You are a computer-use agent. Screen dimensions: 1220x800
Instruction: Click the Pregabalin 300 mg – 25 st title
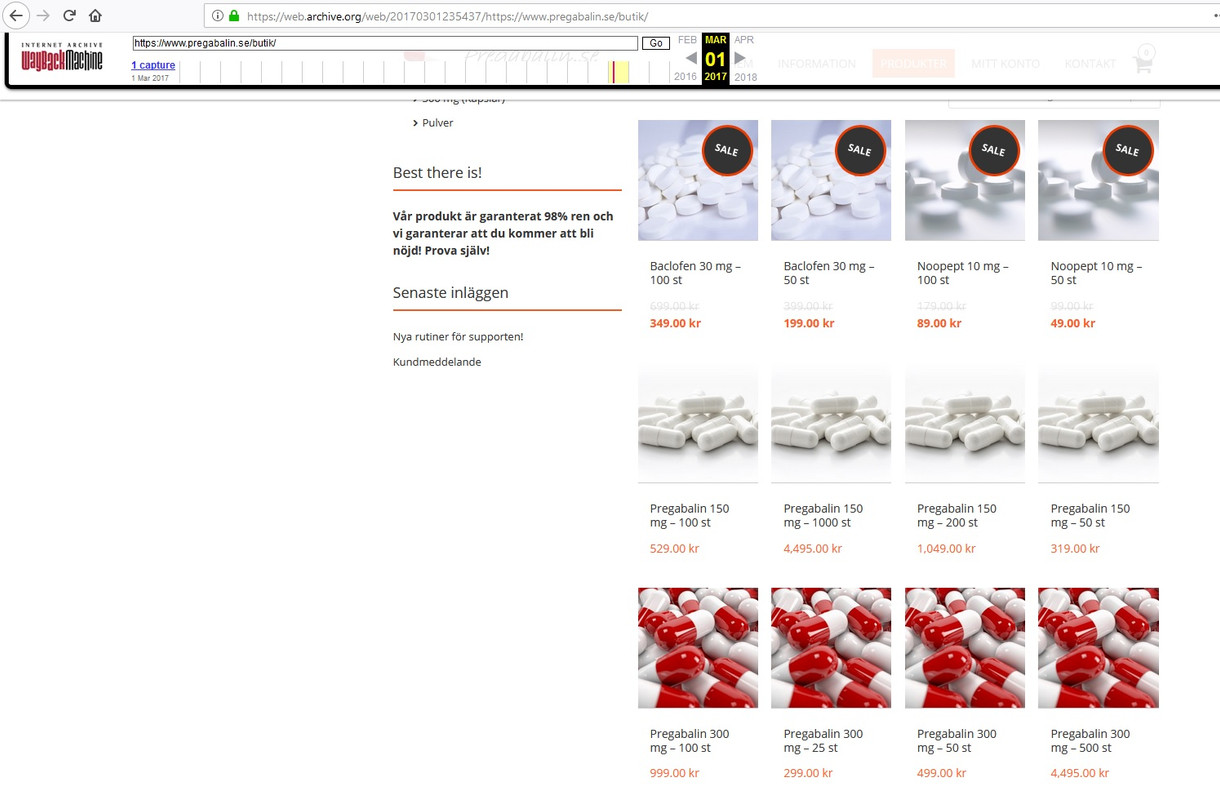[x=824, y=741]
